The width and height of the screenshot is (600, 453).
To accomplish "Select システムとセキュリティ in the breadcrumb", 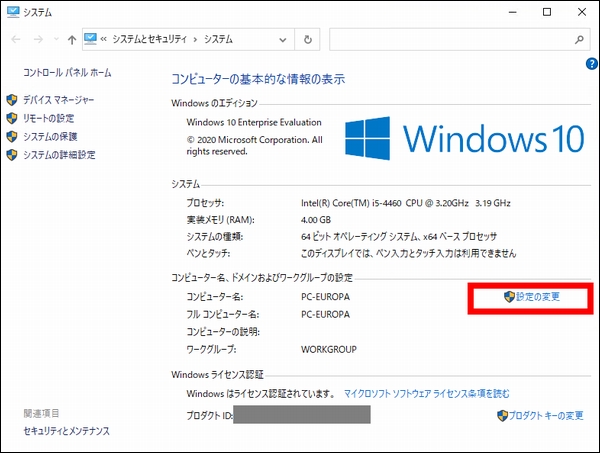I will point(150,39).
